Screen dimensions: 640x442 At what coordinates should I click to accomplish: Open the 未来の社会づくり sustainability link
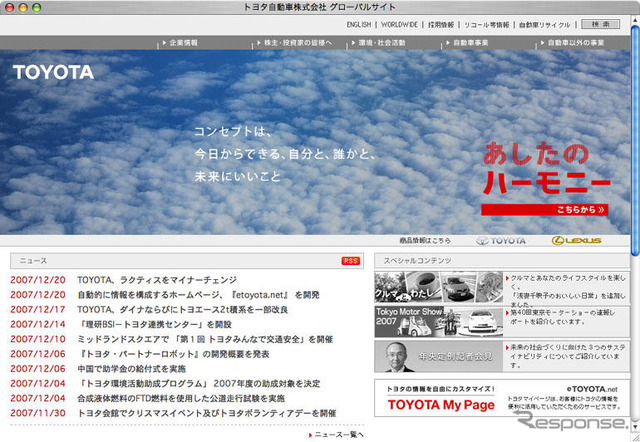coord(567,356)
